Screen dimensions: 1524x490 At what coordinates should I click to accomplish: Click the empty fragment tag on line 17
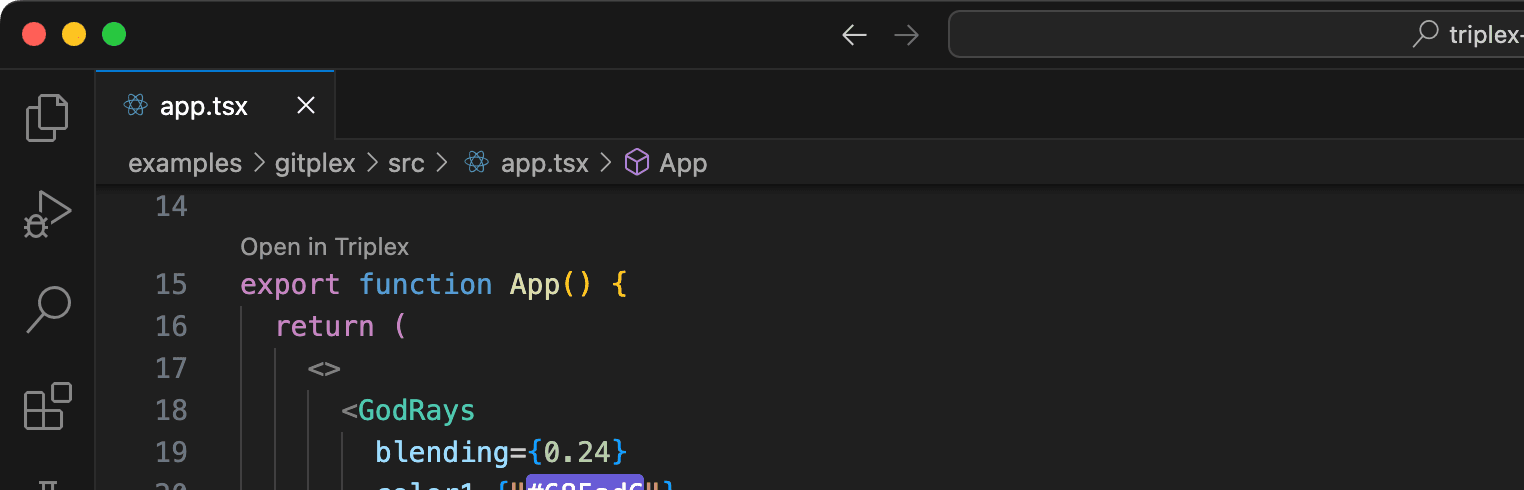pyautogui.click(x=325, y=369)
